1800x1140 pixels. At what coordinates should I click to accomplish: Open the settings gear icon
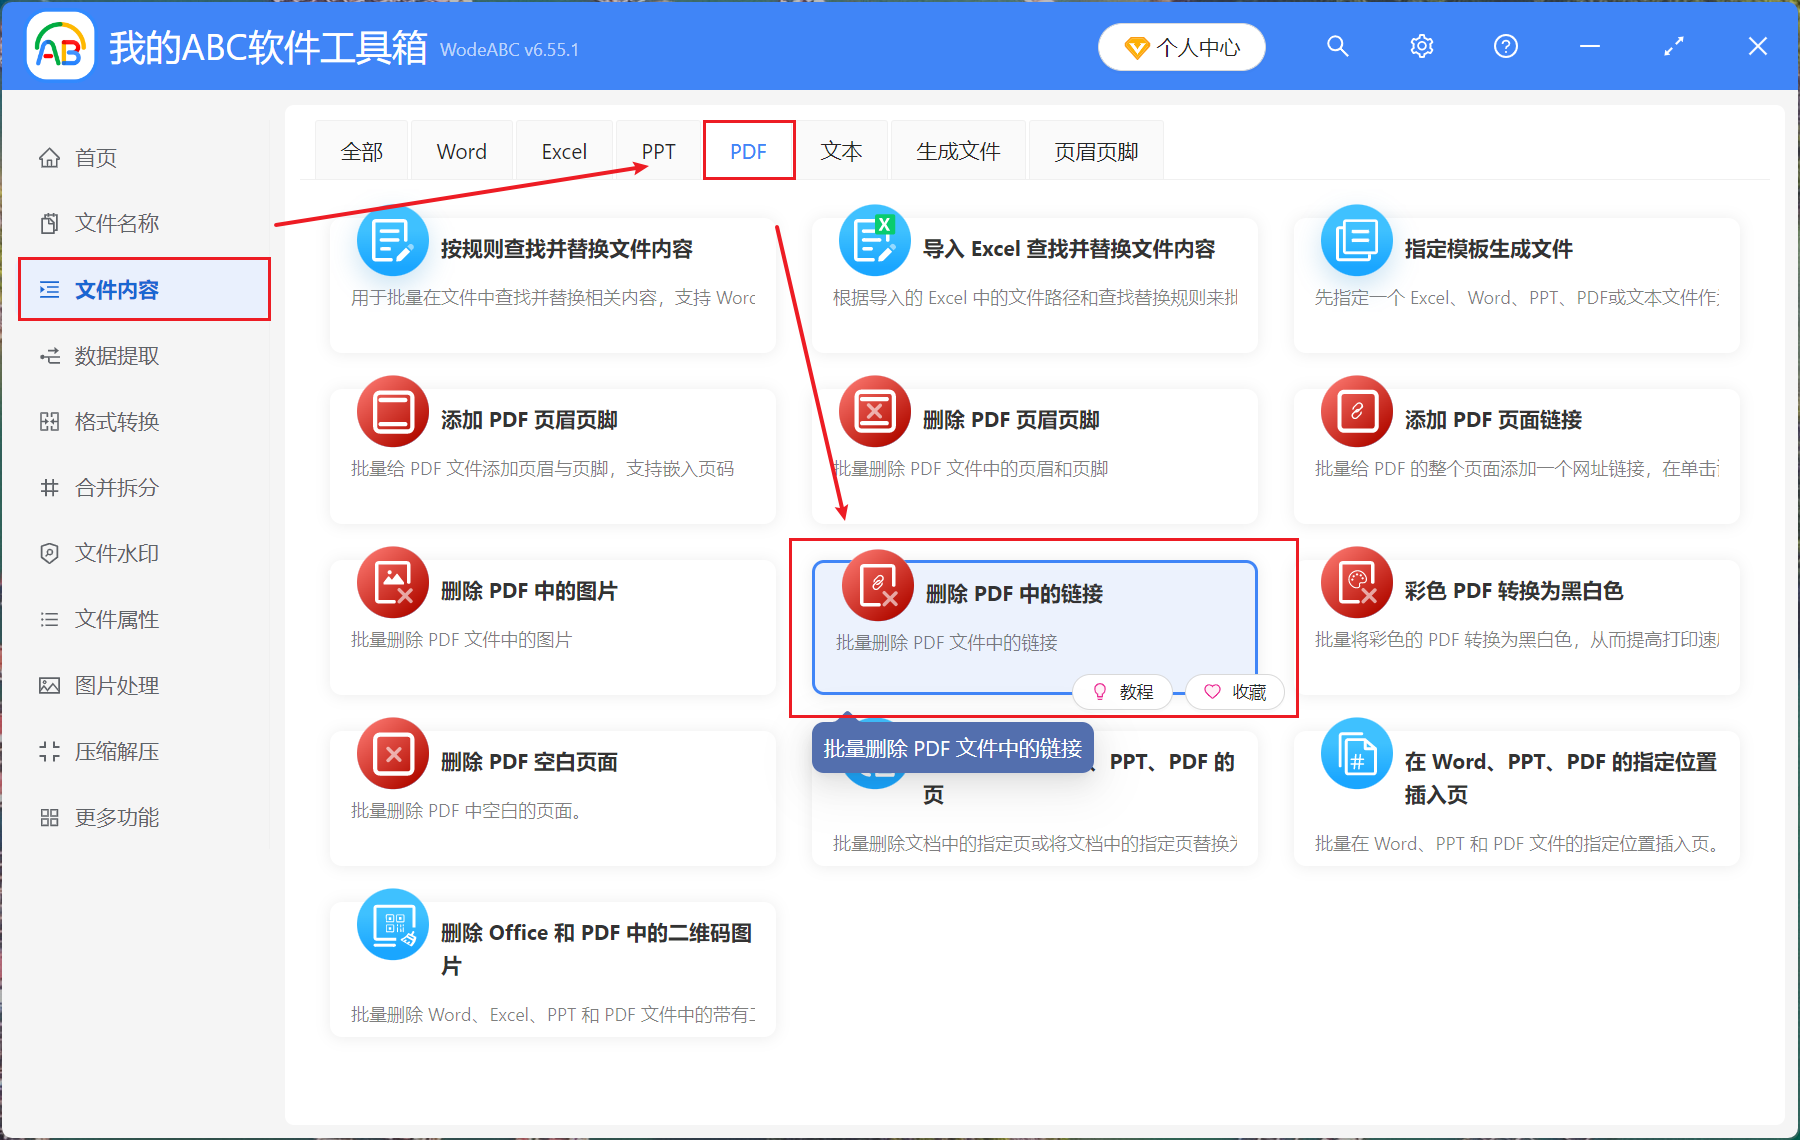[x=1421, y=46]
